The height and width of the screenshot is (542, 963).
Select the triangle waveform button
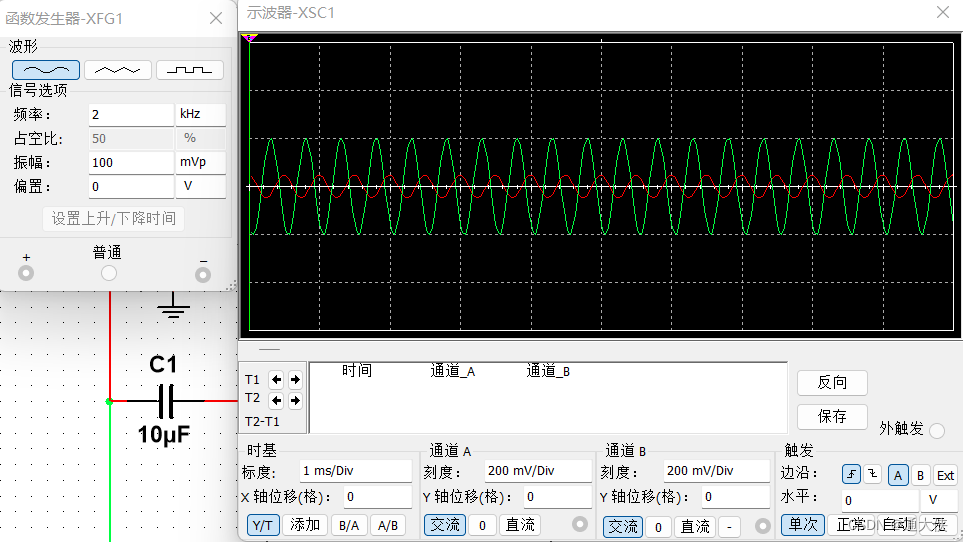pos(117,70)
